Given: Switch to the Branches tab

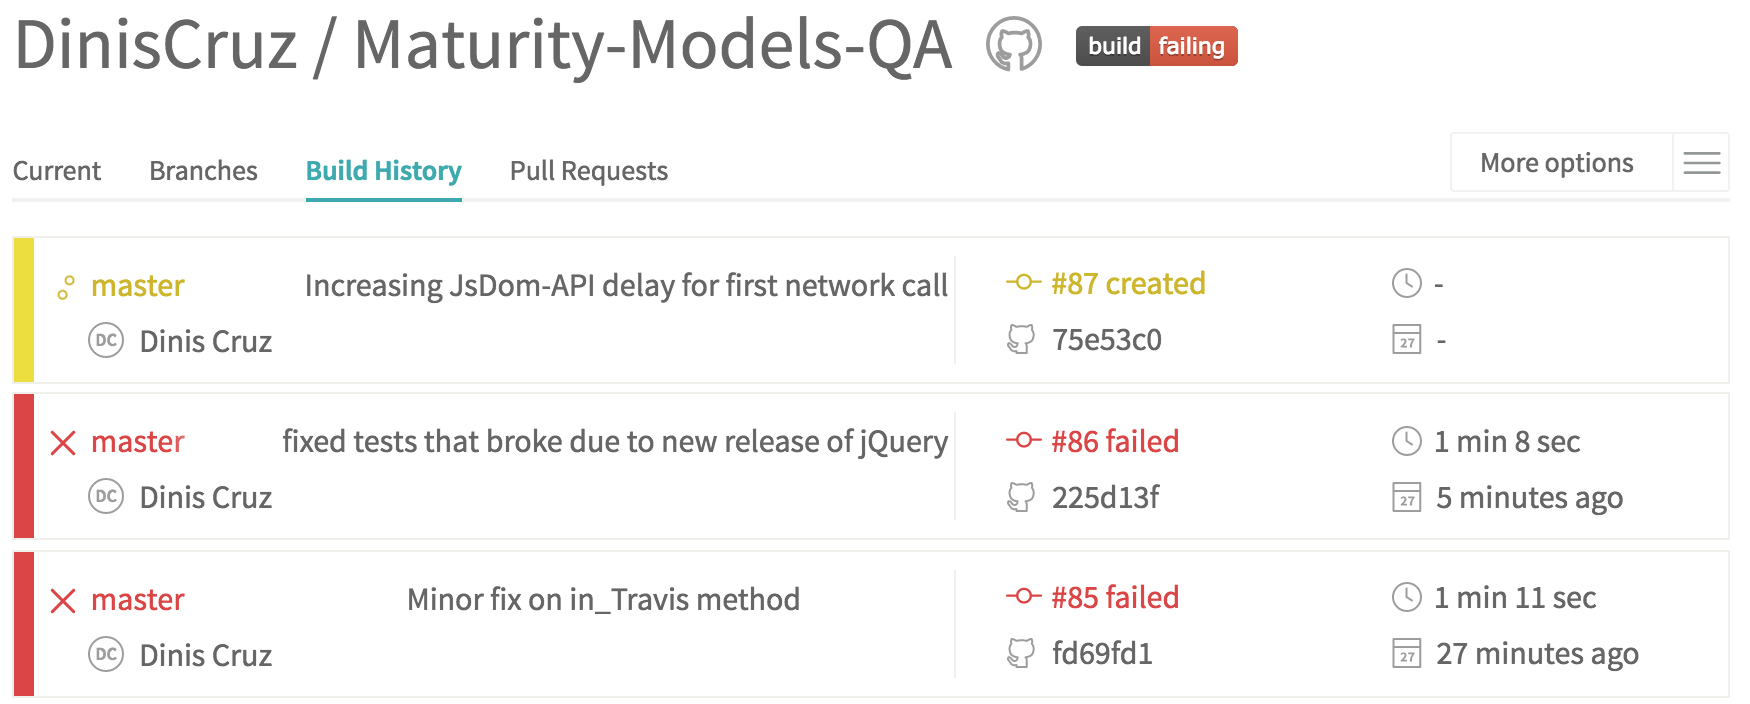Looking at the screenshot, I should [203, 171].
